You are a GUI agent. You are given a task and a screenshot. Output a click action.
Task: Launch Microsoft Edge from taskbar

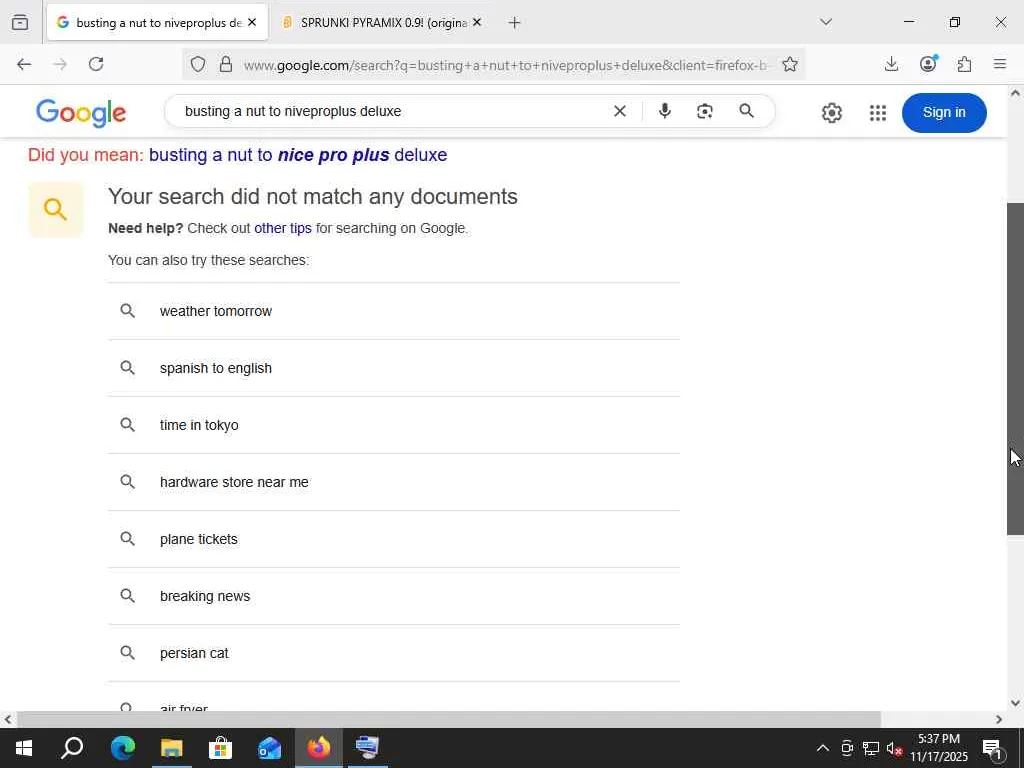coord(122,748)
